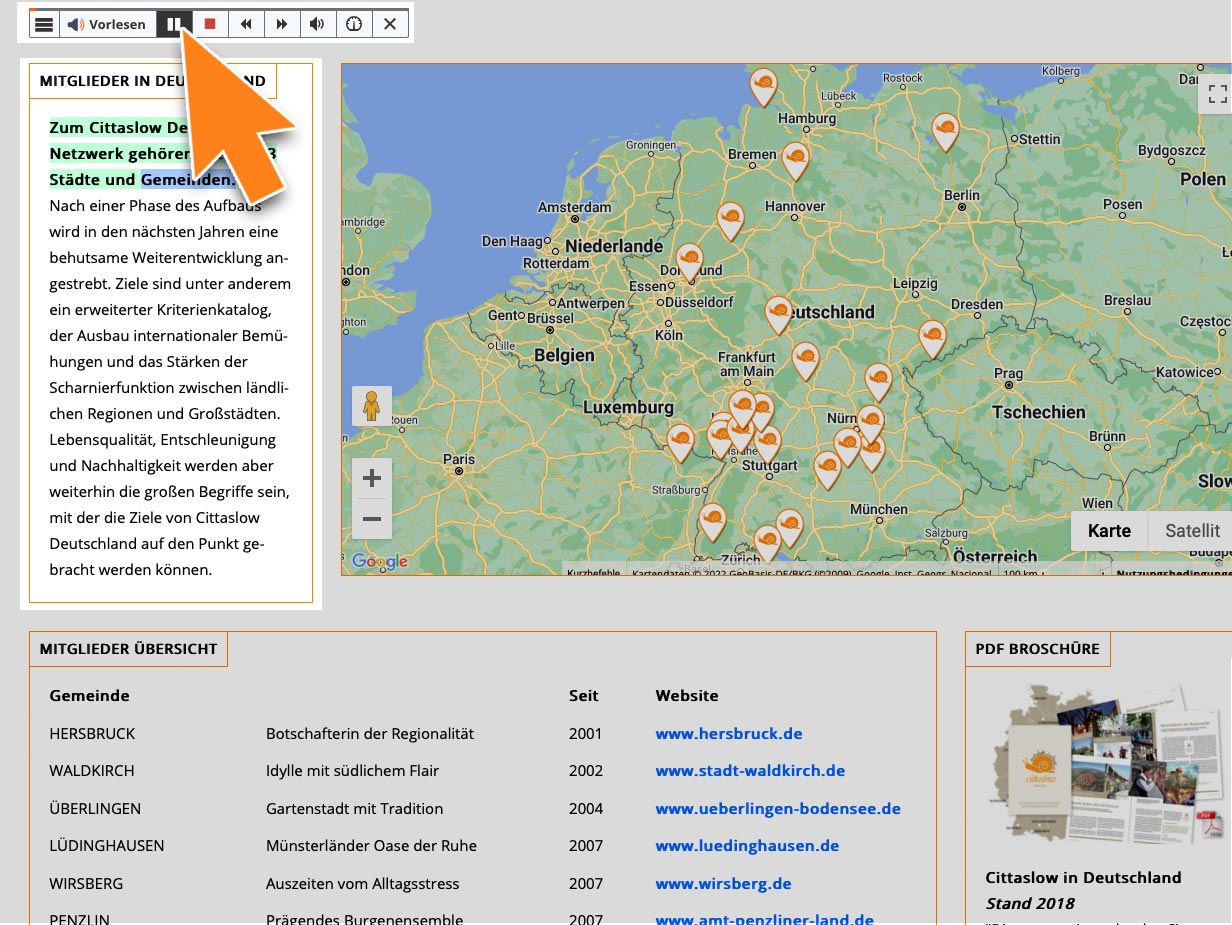
Task: Zoom in on the map with plus
Action: 372,479
